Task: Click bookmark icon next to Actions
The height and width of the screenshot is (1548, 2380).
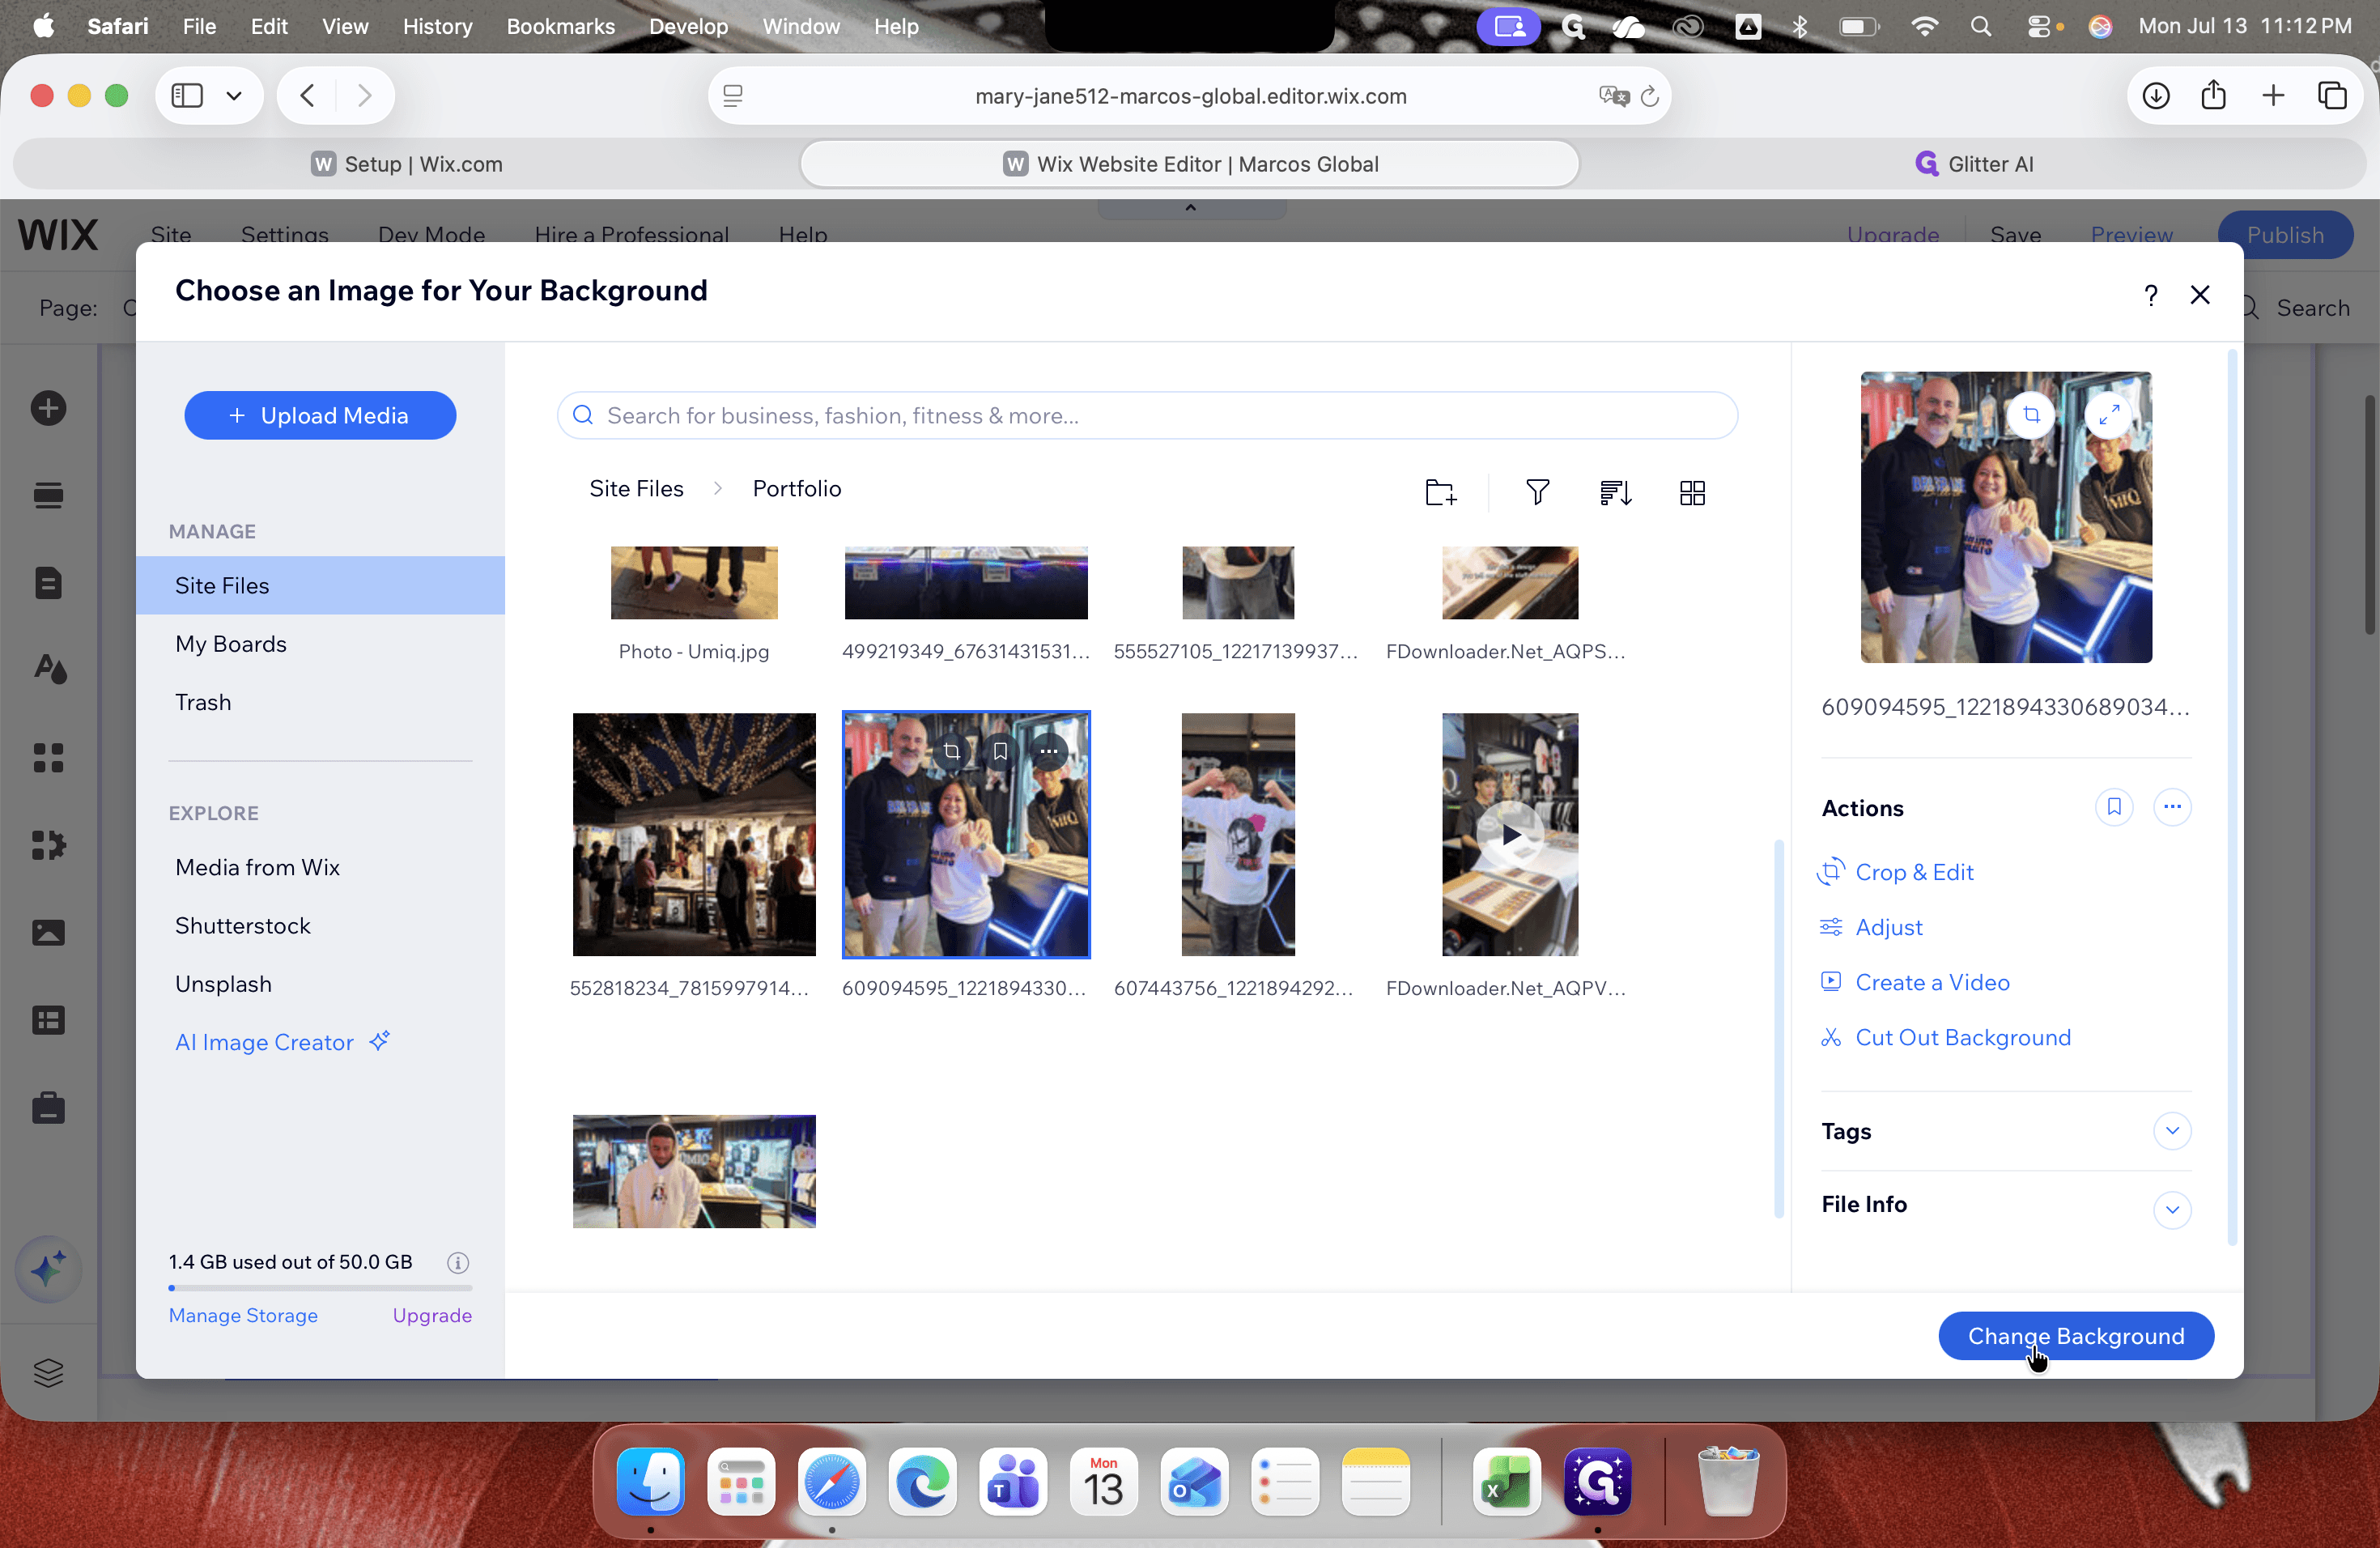Action: coord(2114,806)
